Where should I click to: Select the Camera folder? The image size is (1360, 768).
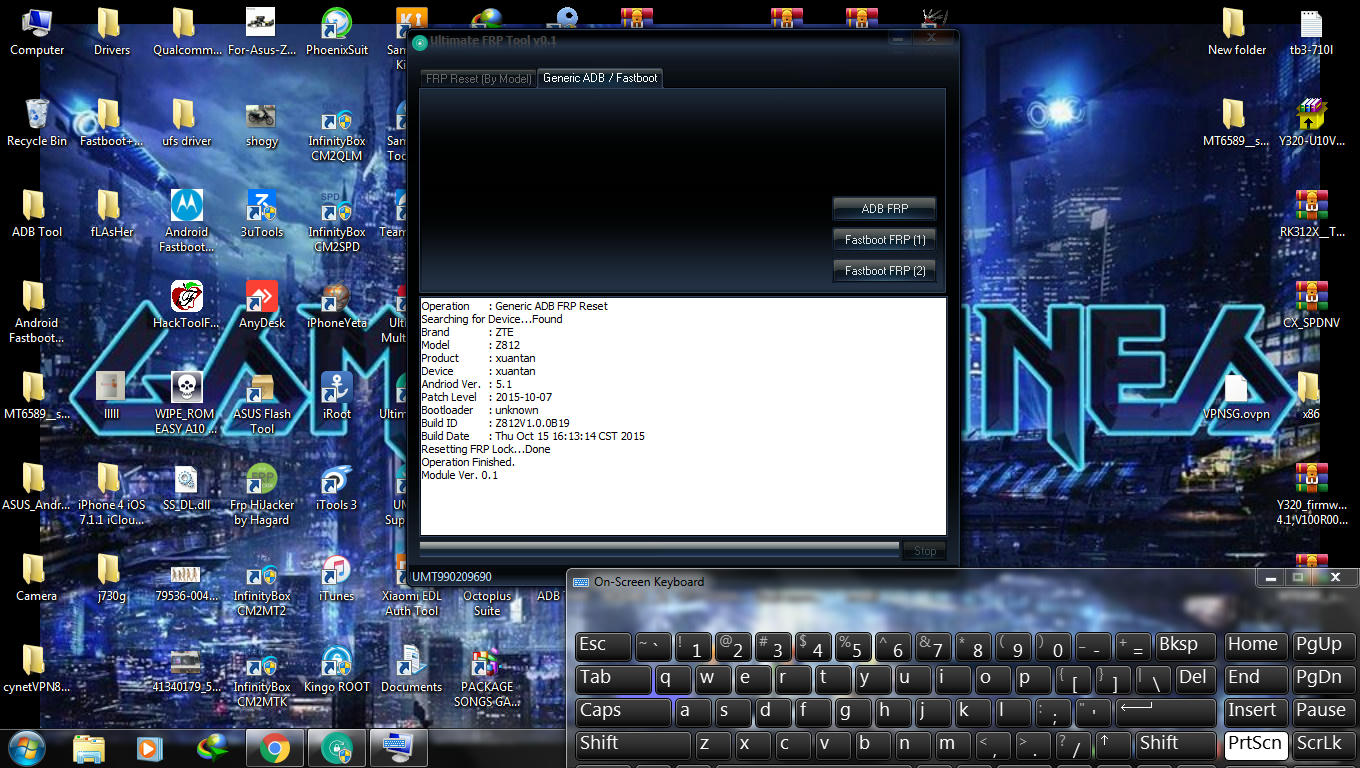coord(37,578)
